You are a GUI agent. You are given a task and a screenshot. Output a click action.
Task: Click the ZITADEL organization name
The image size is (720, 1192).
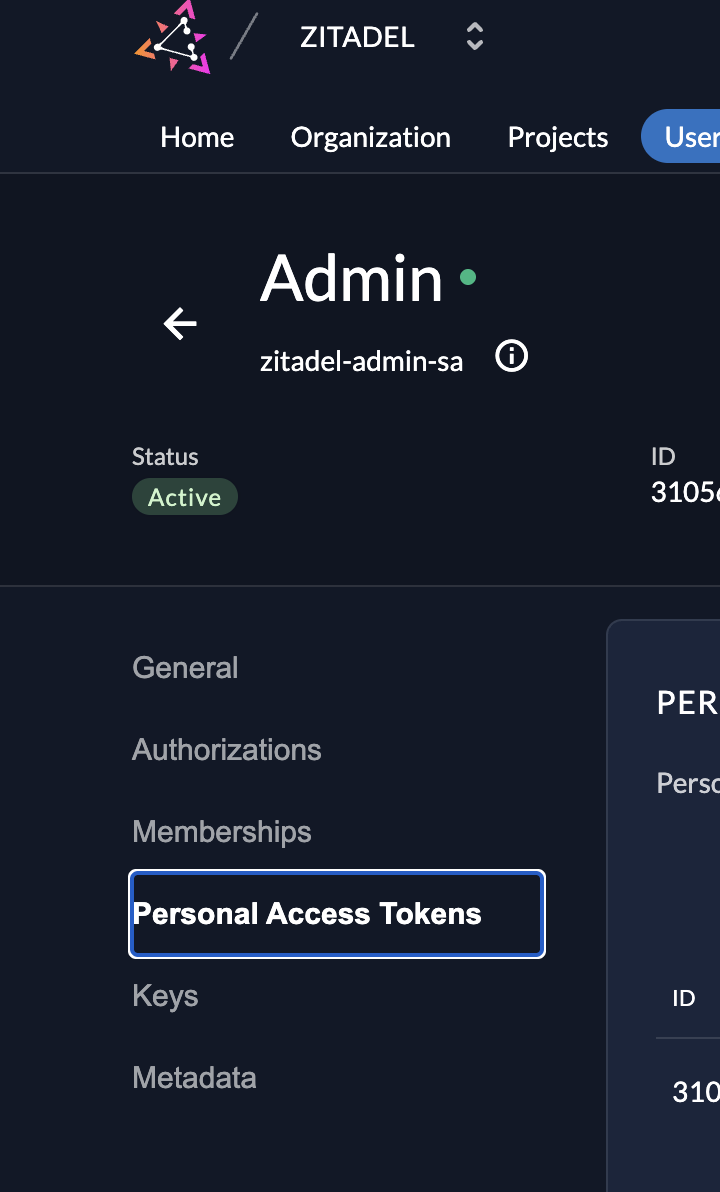(357, 38)
